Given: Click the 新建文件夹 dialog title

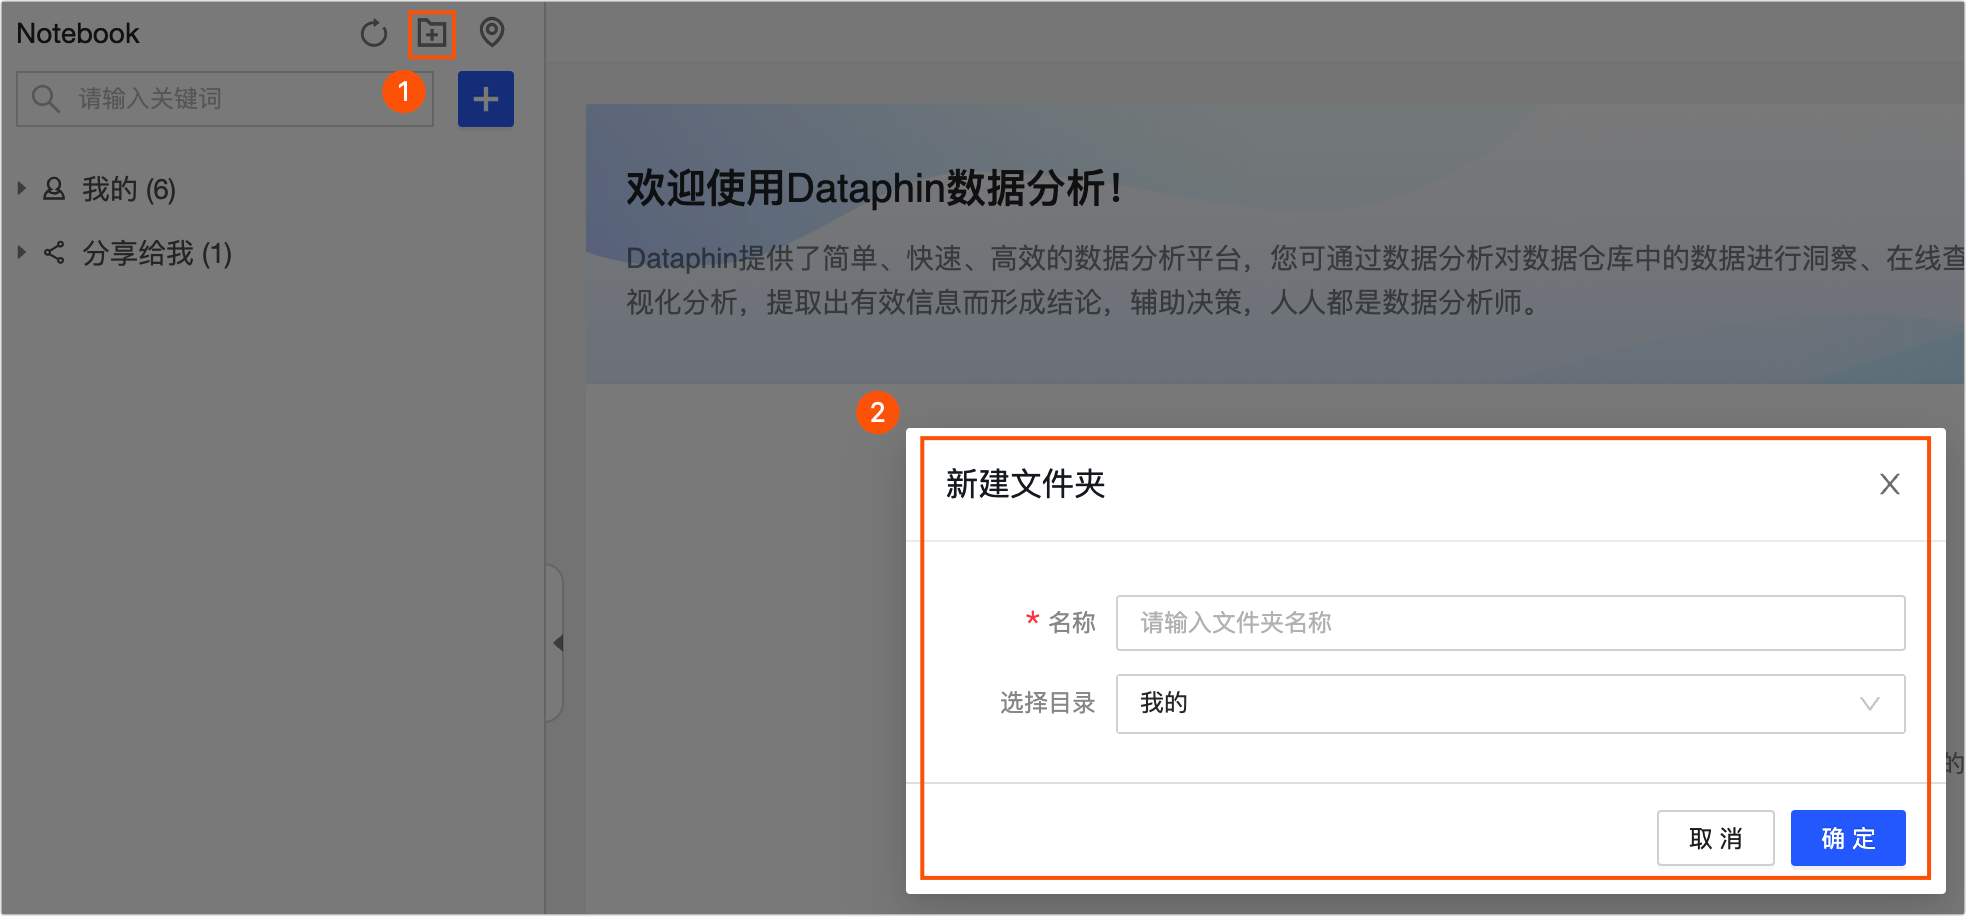Looking at the screenshot, I should pos(1025,485).
